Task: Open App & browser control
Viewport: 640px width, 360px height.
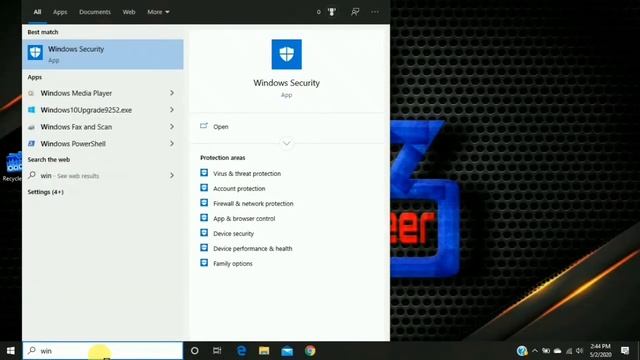Action: pyautogui.click(x=244, y=218)
